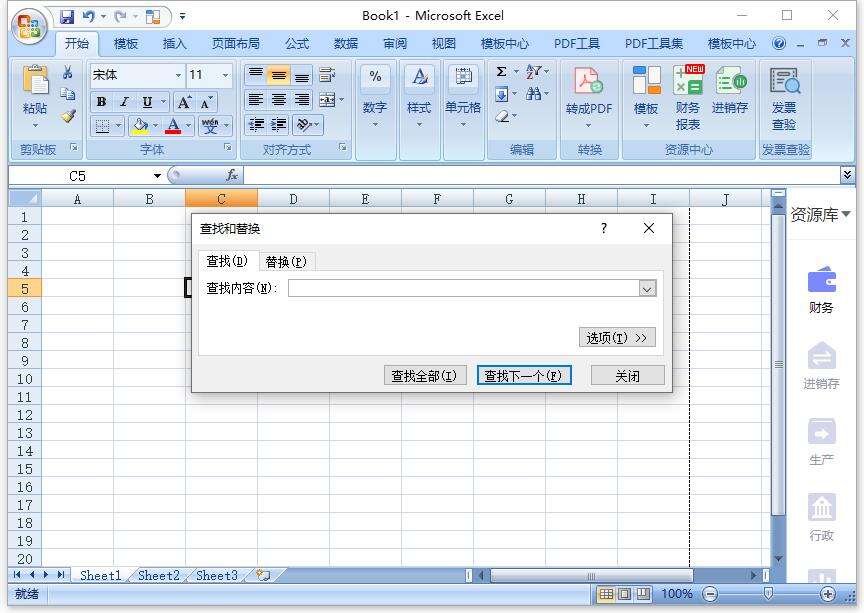Toggle italic formatting
The width and height of the screenshot is (864, 613).
coord(125,102)
